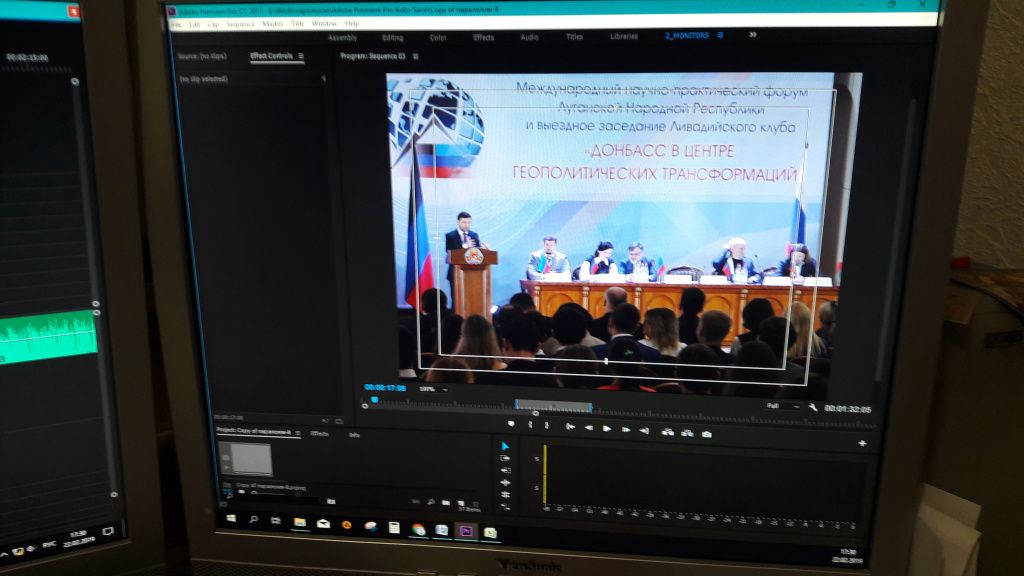Viewport: 1024px width, 576px height.
Task: Switch to the Assembly workspace
Action: click(x=342, y=38)
